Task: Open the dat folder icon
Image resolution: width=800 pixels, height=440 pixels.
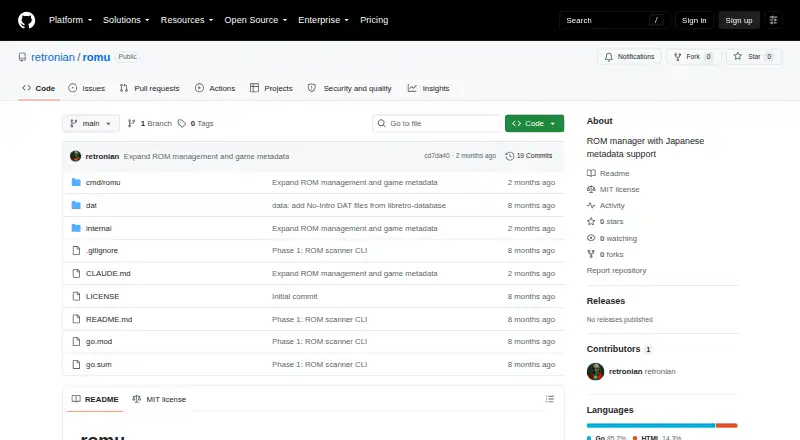Action: pyautogui.click(x=76, y=205)
